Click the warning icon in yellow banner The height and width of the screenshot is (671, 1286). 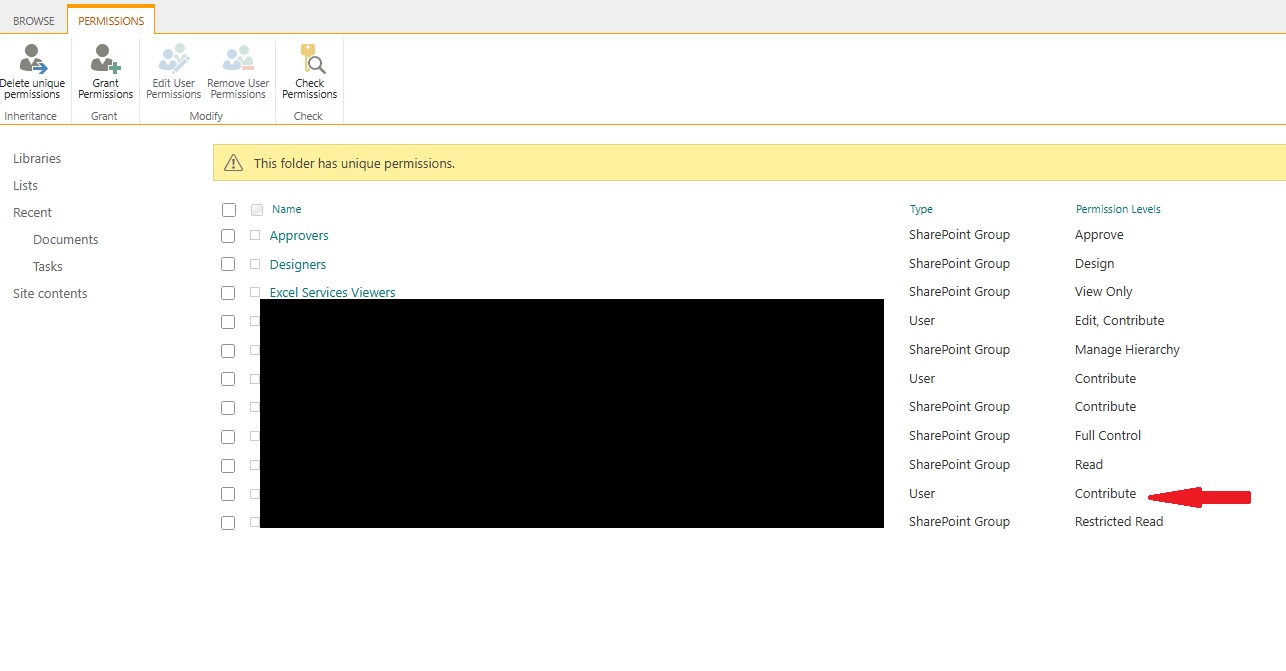[233, 163]
